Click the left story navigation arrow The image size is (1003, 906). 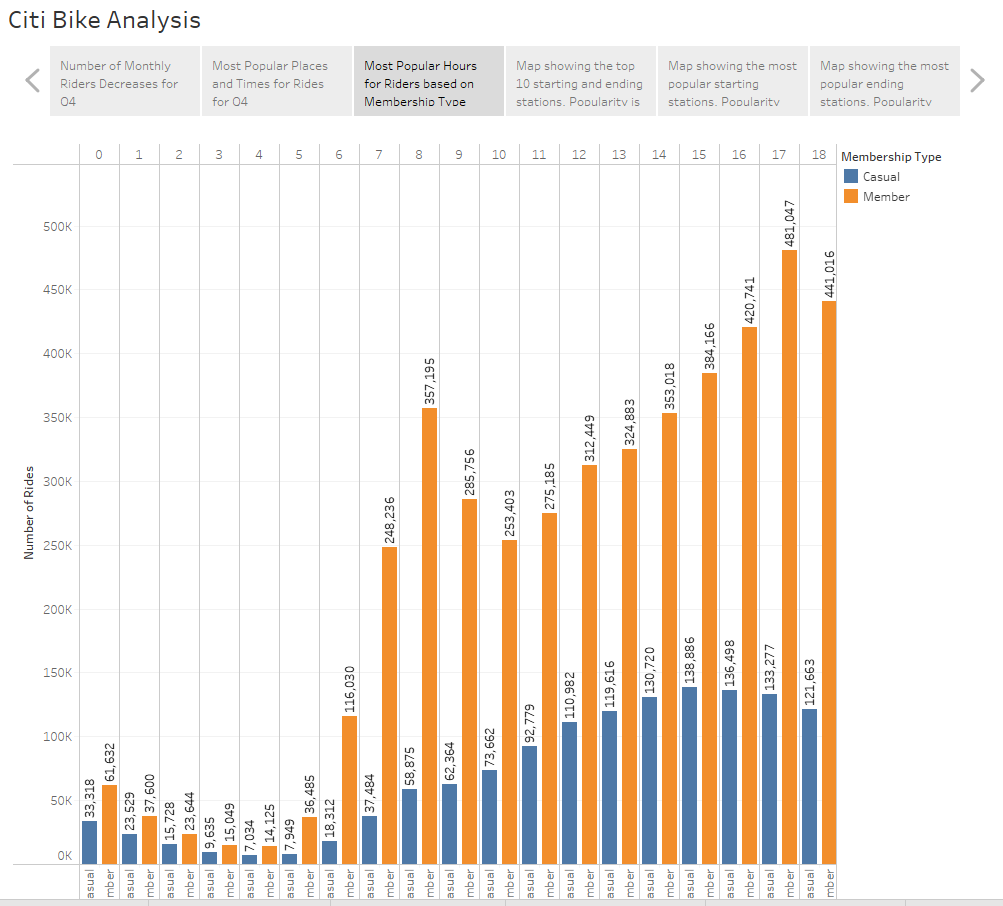[x=31, y=80]
